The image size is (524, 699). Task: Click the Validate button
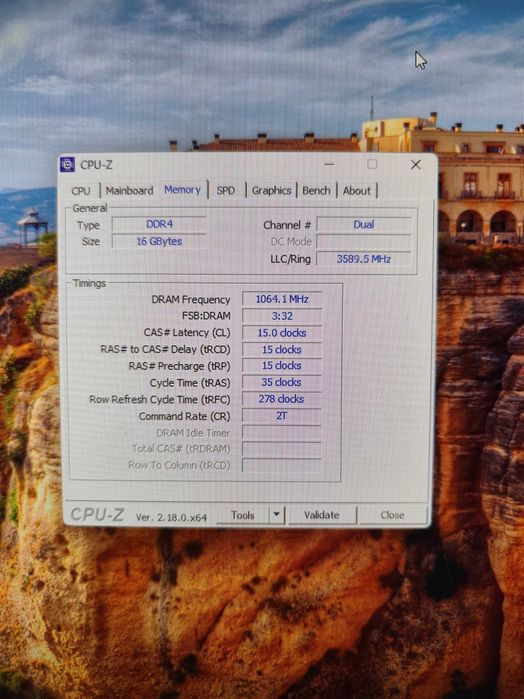point(322,515)
